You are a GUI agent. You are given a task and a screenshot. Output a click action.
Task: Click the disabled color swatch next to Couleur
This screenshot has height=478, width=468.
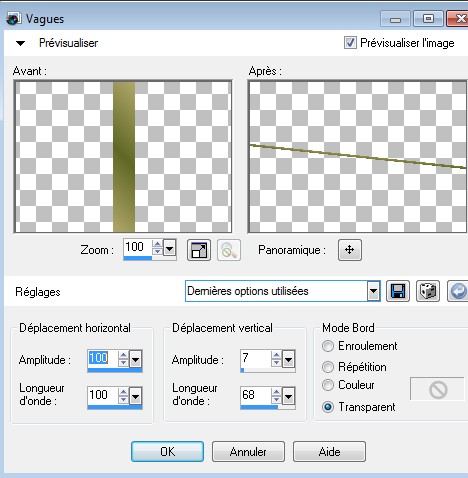tap(437, 389)
